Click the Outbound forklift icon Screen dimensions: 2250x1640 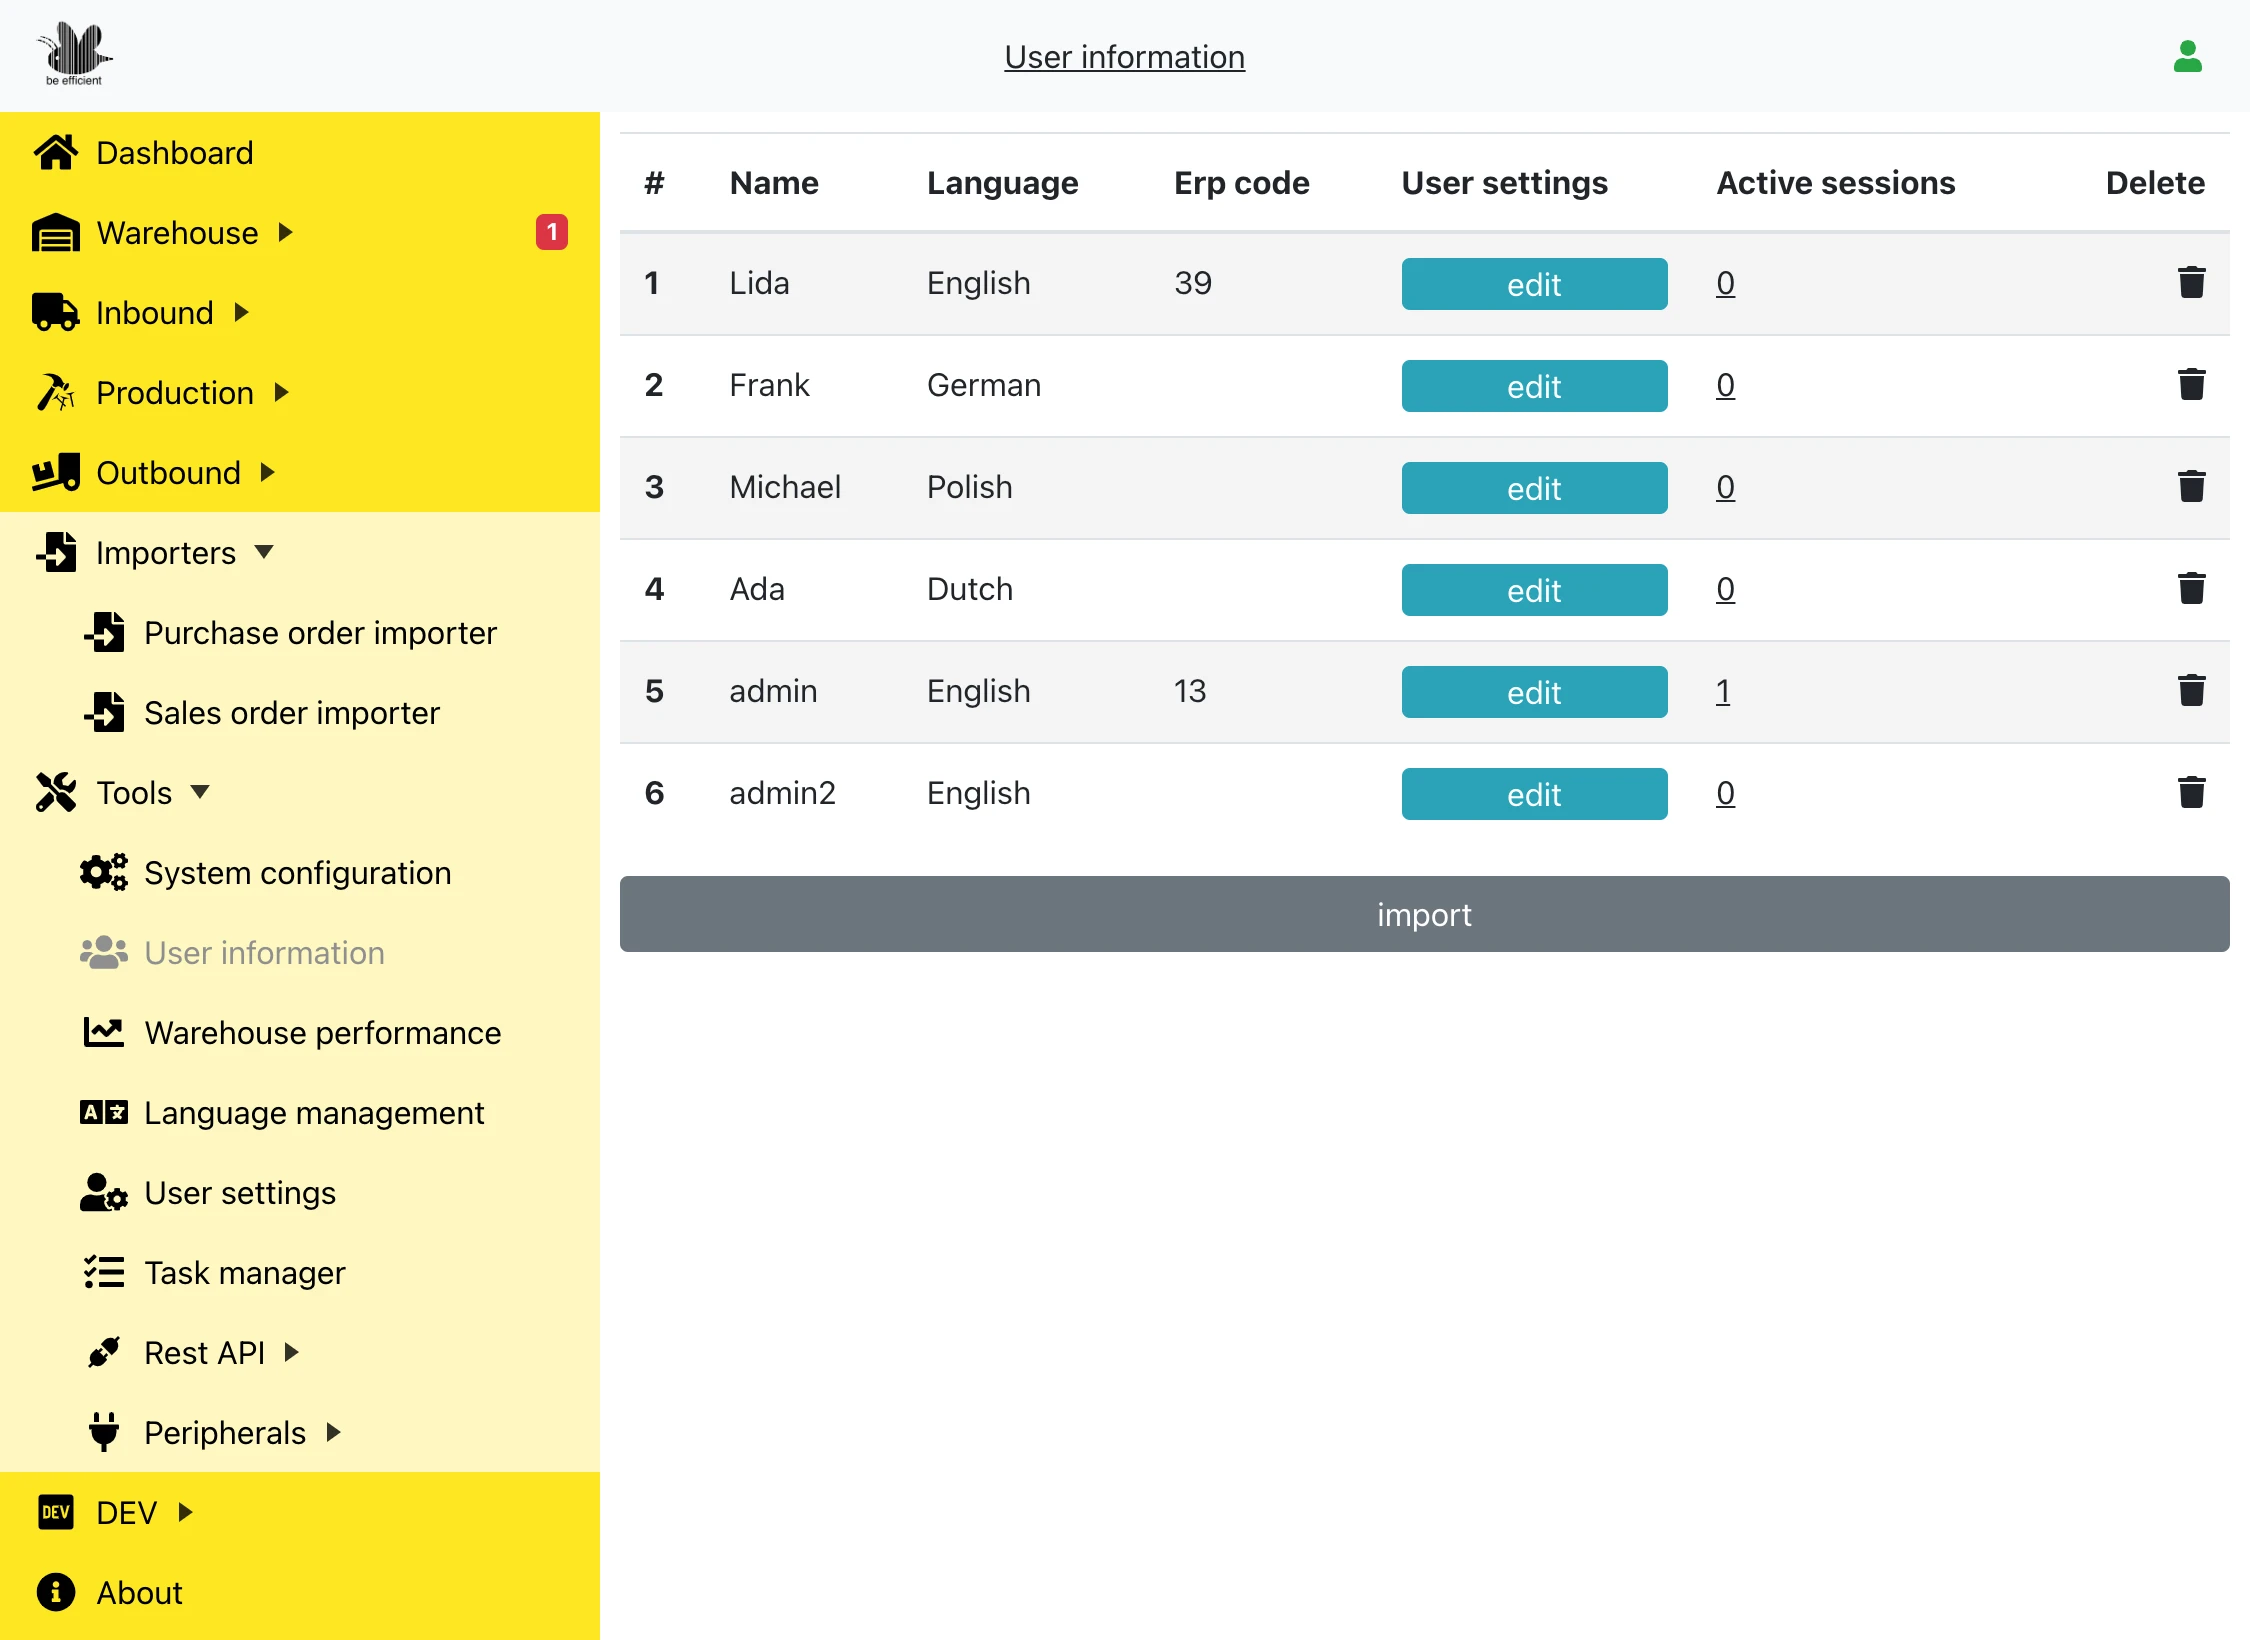tap(56, 472)
